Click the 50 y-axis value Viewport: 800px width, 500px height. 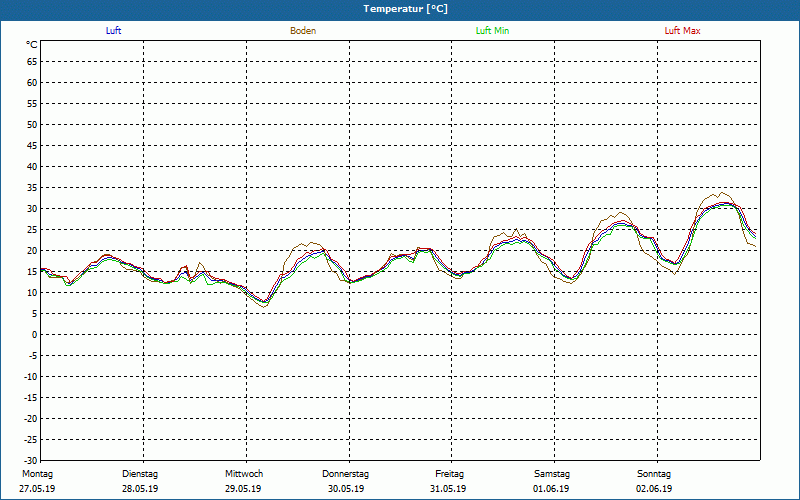point(32,124)
